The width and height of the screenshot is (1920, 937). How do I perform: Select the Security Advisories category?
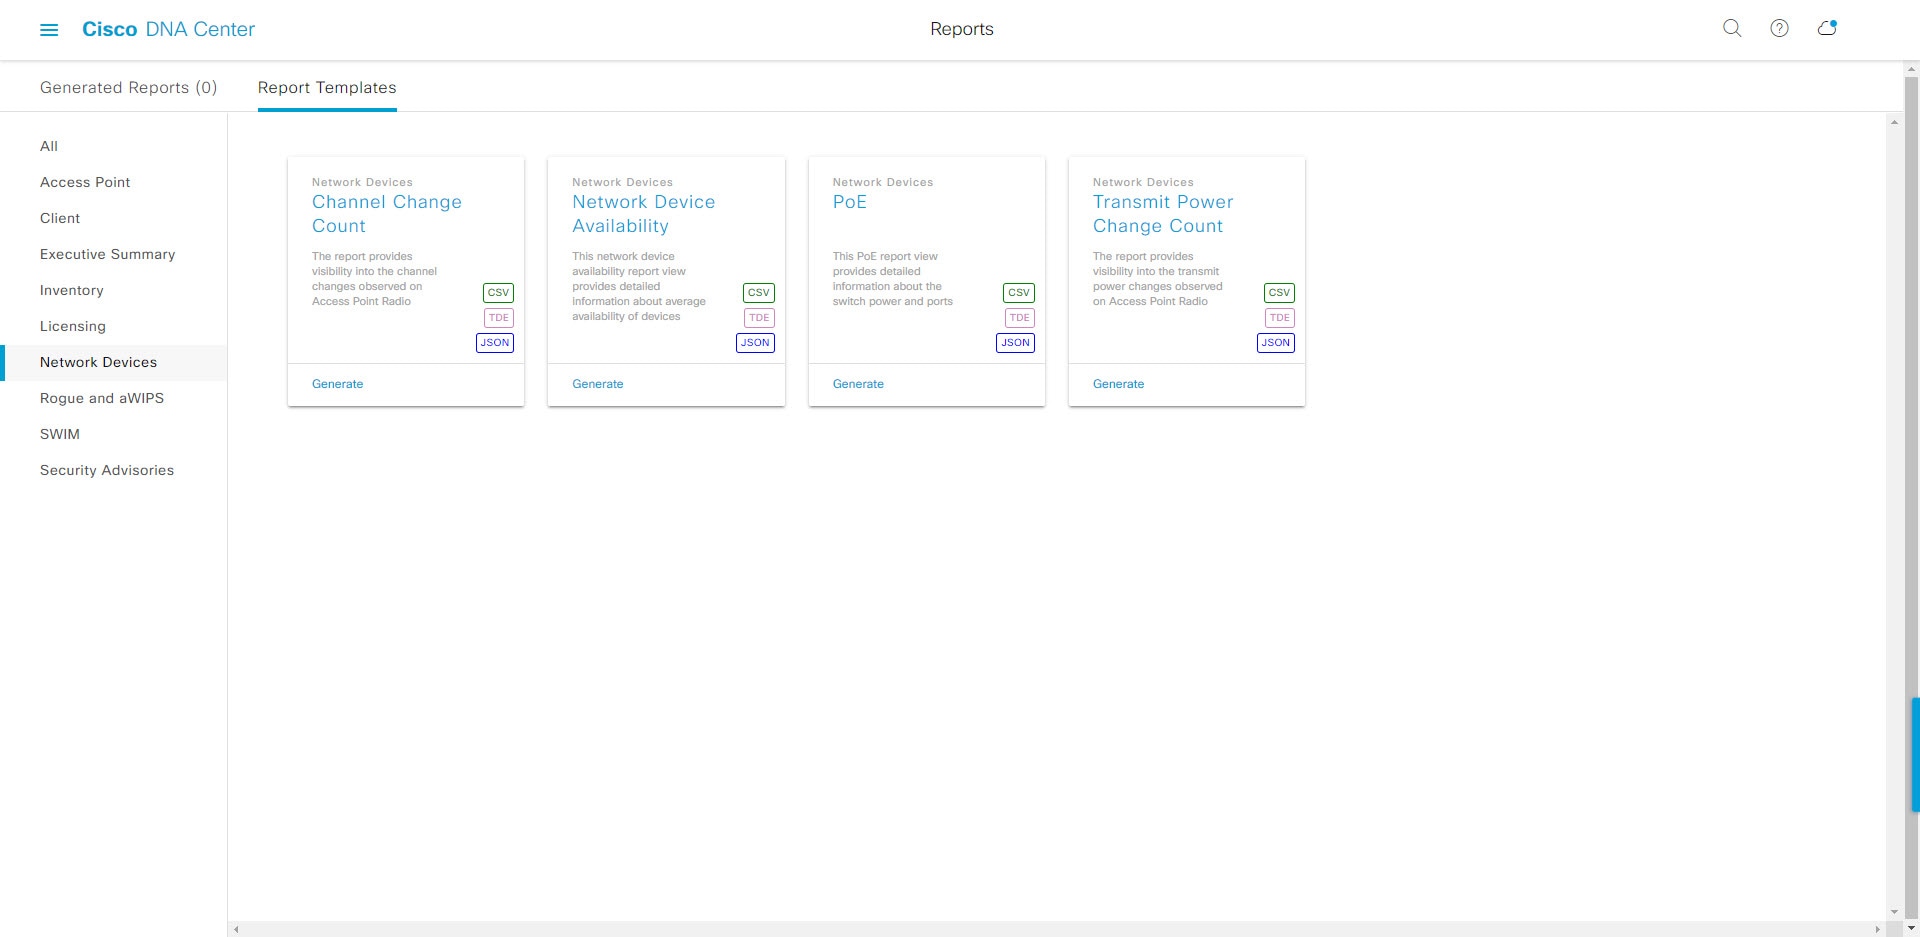coord(107,470)
